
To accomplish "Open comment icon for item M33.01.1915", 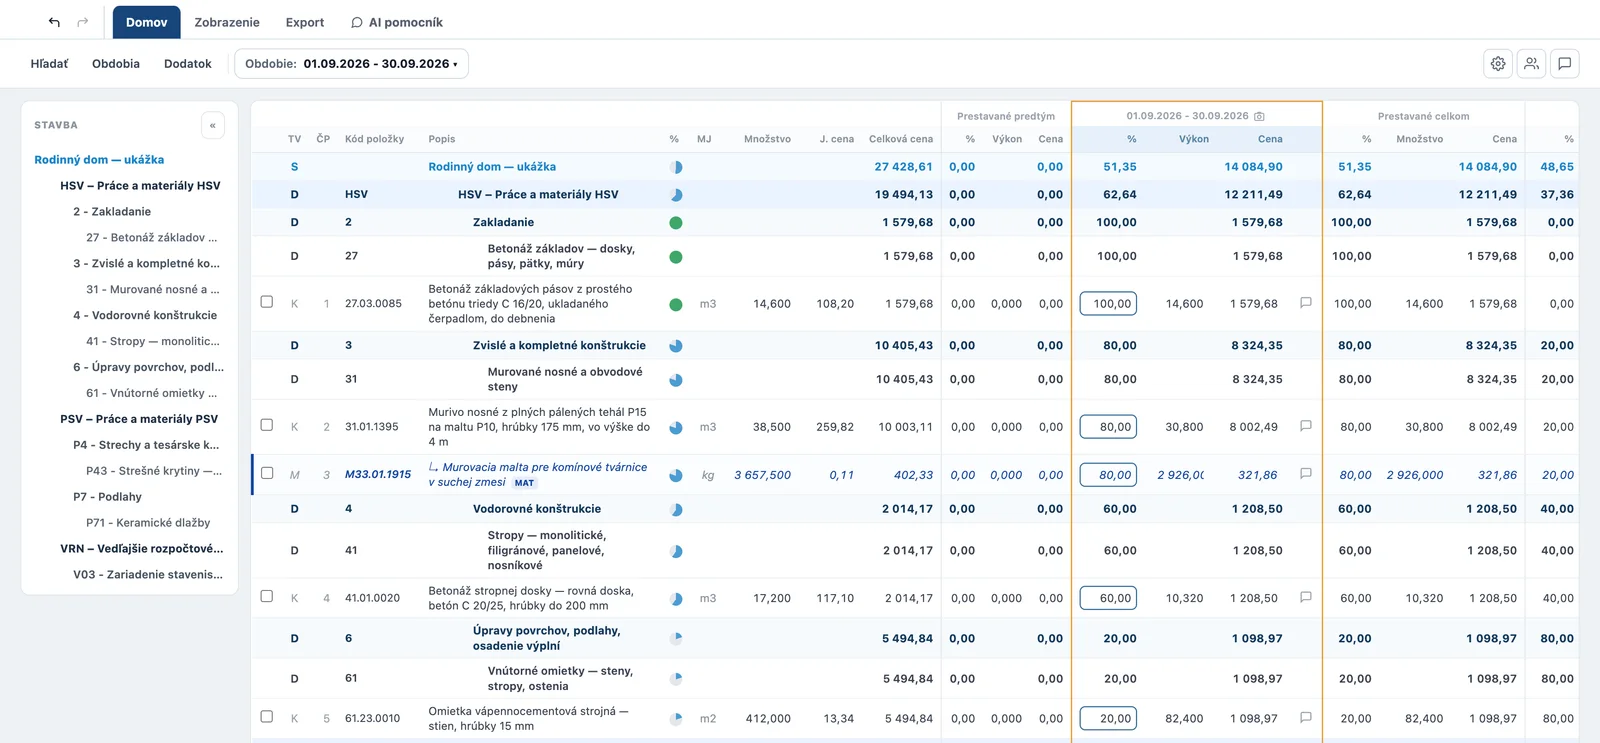I will click(1305, 474).
